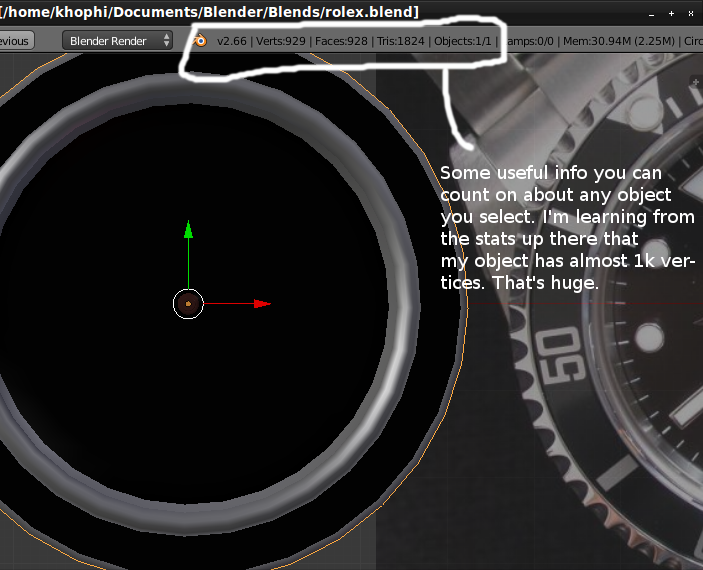Click the Mem:30.94M memory readout

594,41
